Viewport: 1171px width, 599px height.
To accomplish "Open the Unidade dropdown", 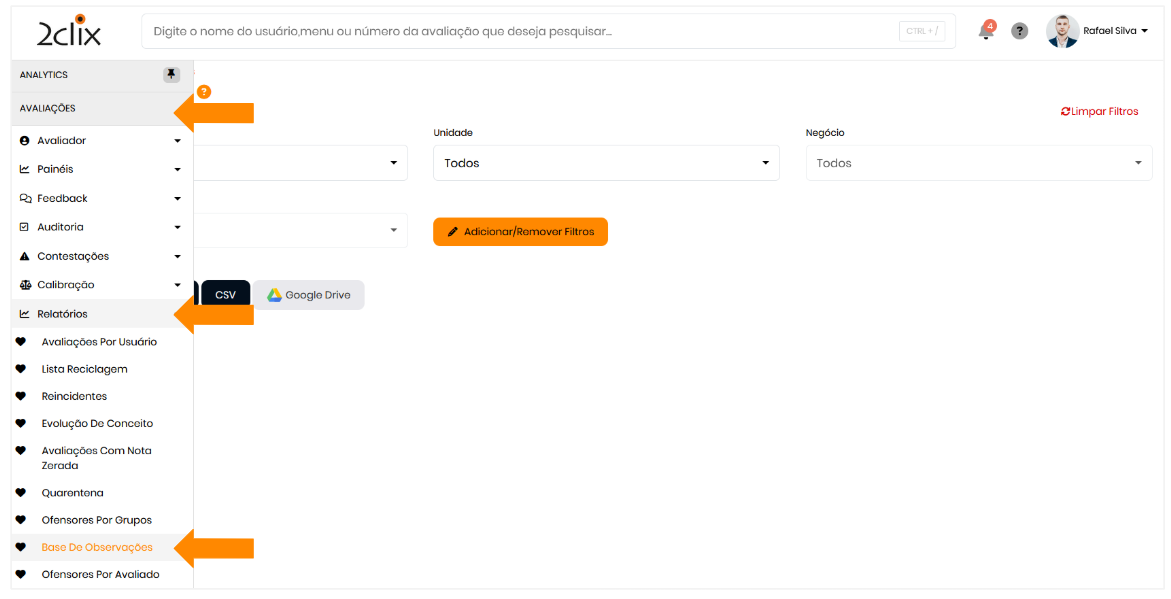I will [606, 163].
